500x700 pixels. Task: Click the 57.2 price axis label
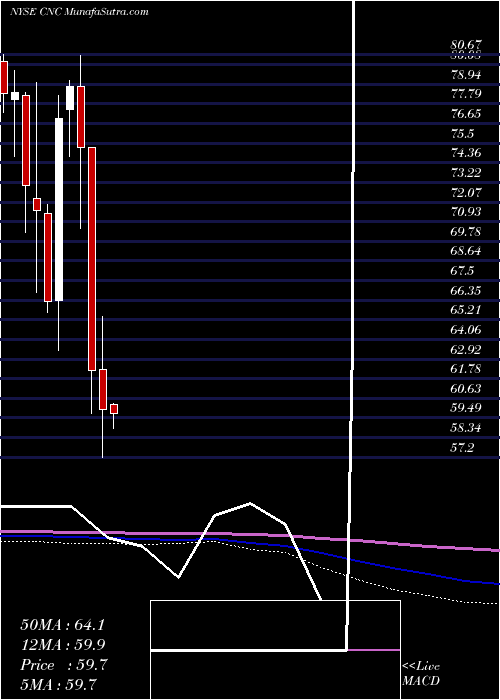(463, 448)
